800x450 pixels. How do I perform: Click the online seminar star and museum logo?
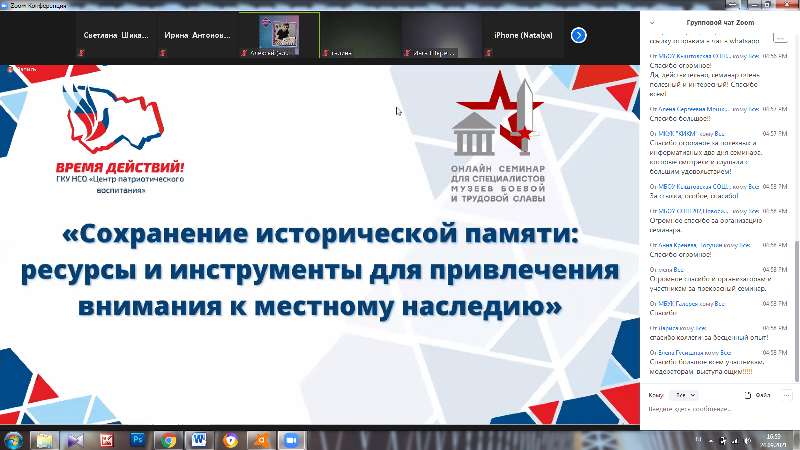498,137
